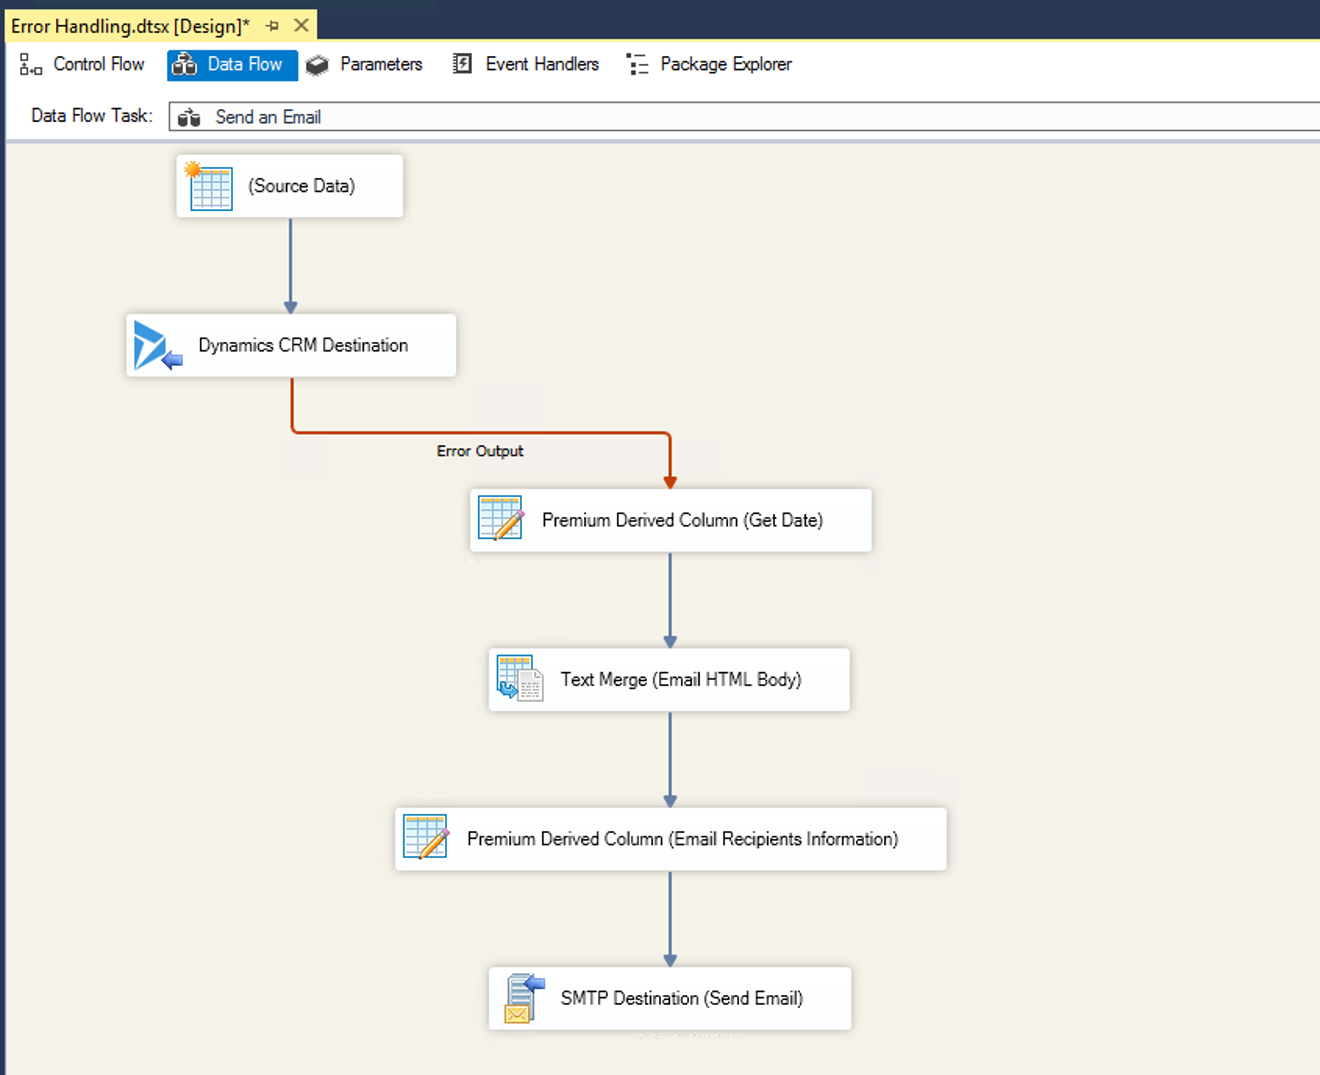The image size is (1320, 1075).
Task: Click the Source Data table icon
Action: pos(209,186)
